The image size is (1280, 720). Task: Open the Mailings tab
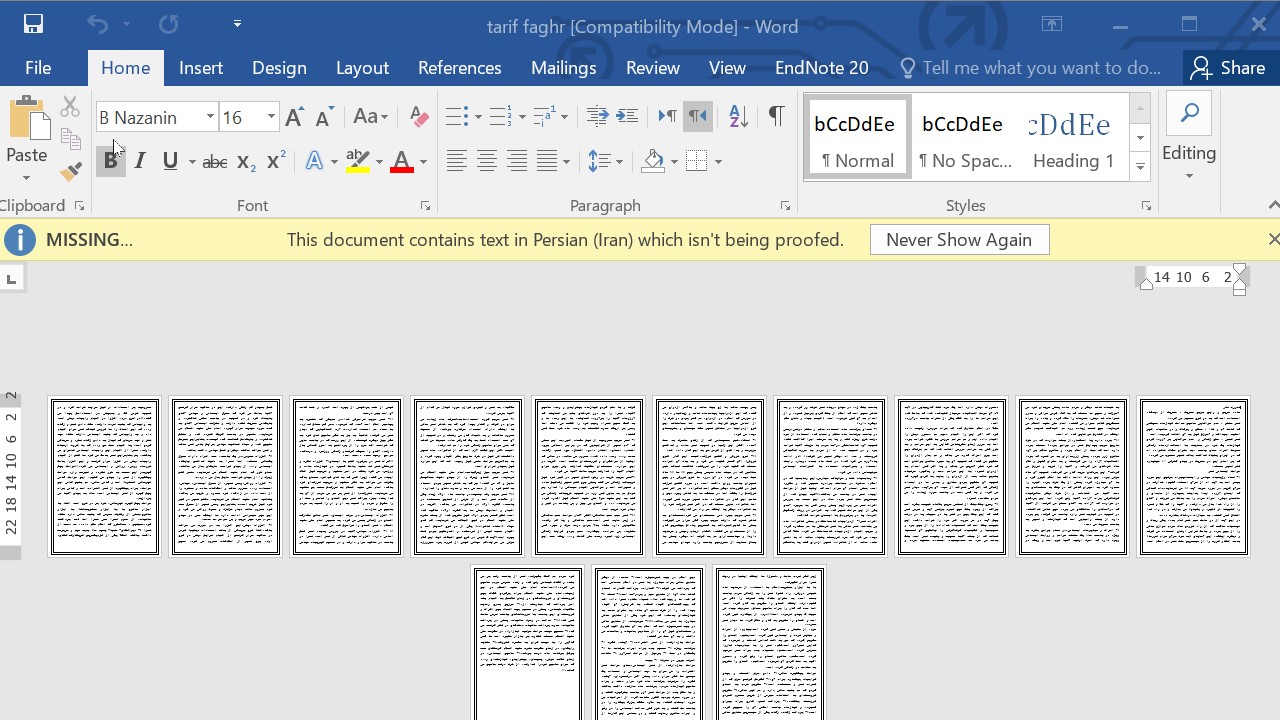click(x=564, y=68)
